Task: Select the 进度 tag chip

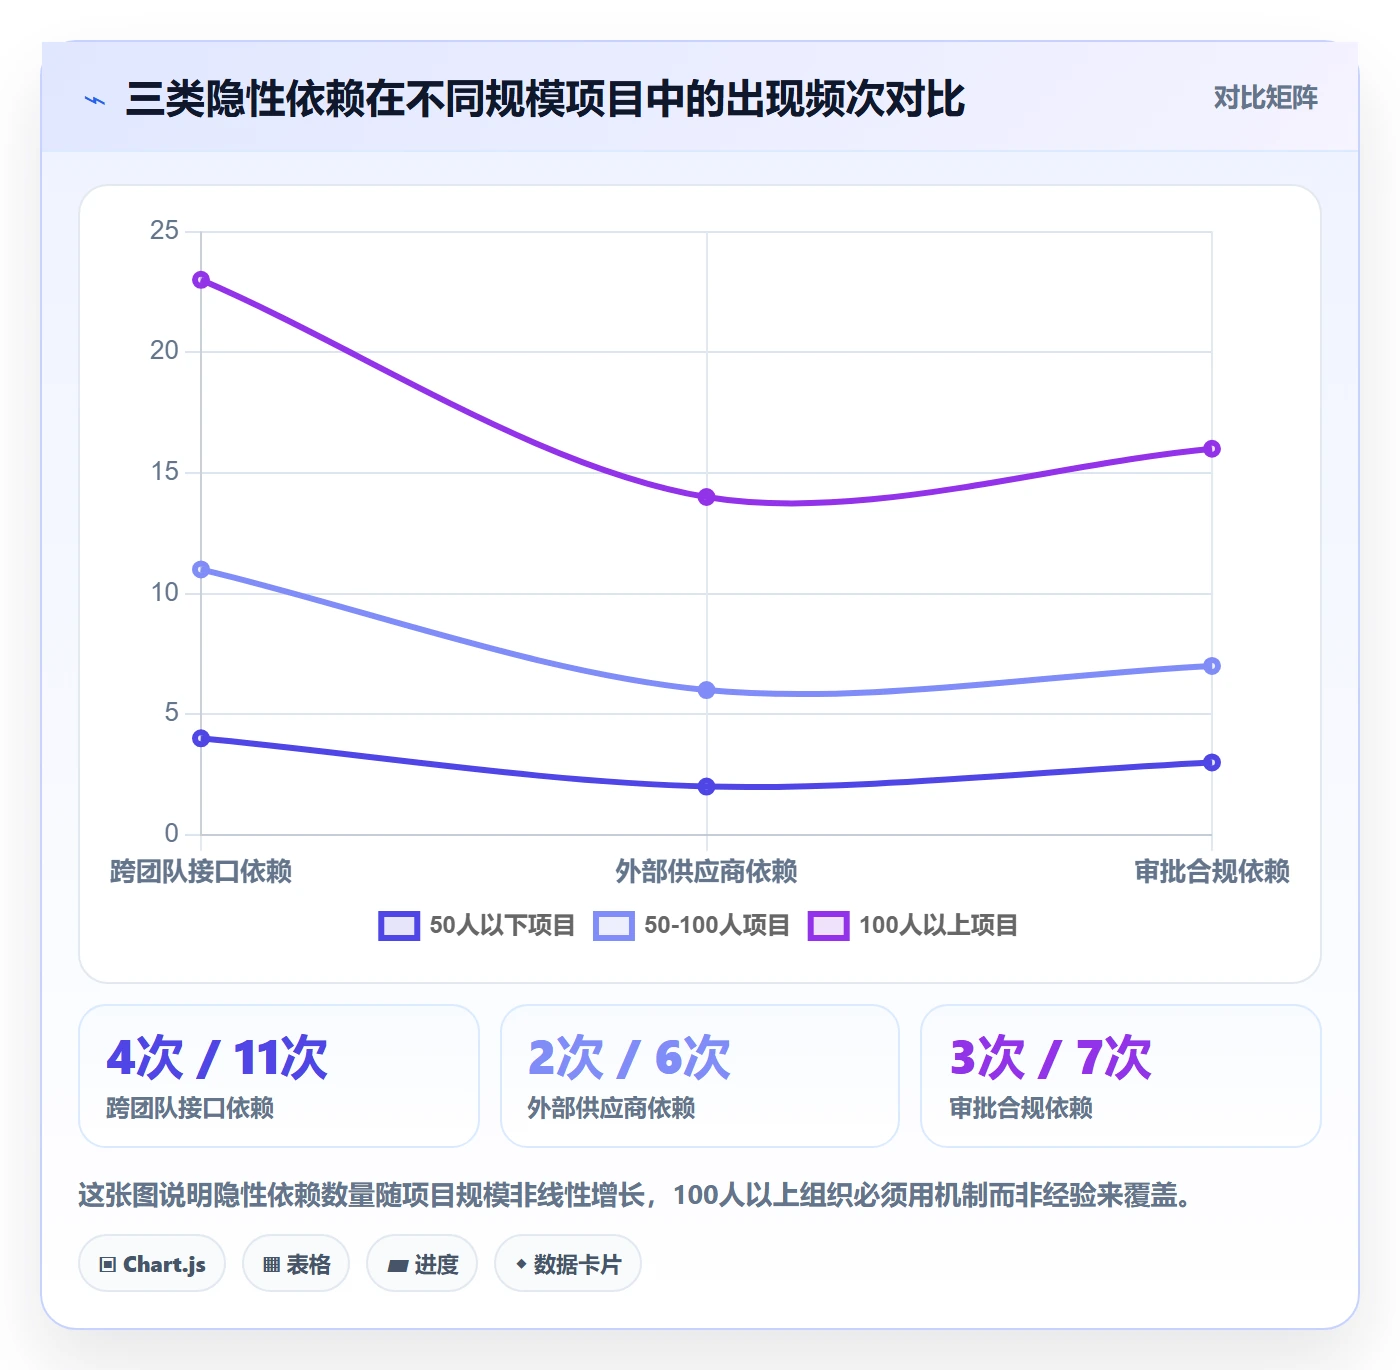Action: coord(422,1264)
